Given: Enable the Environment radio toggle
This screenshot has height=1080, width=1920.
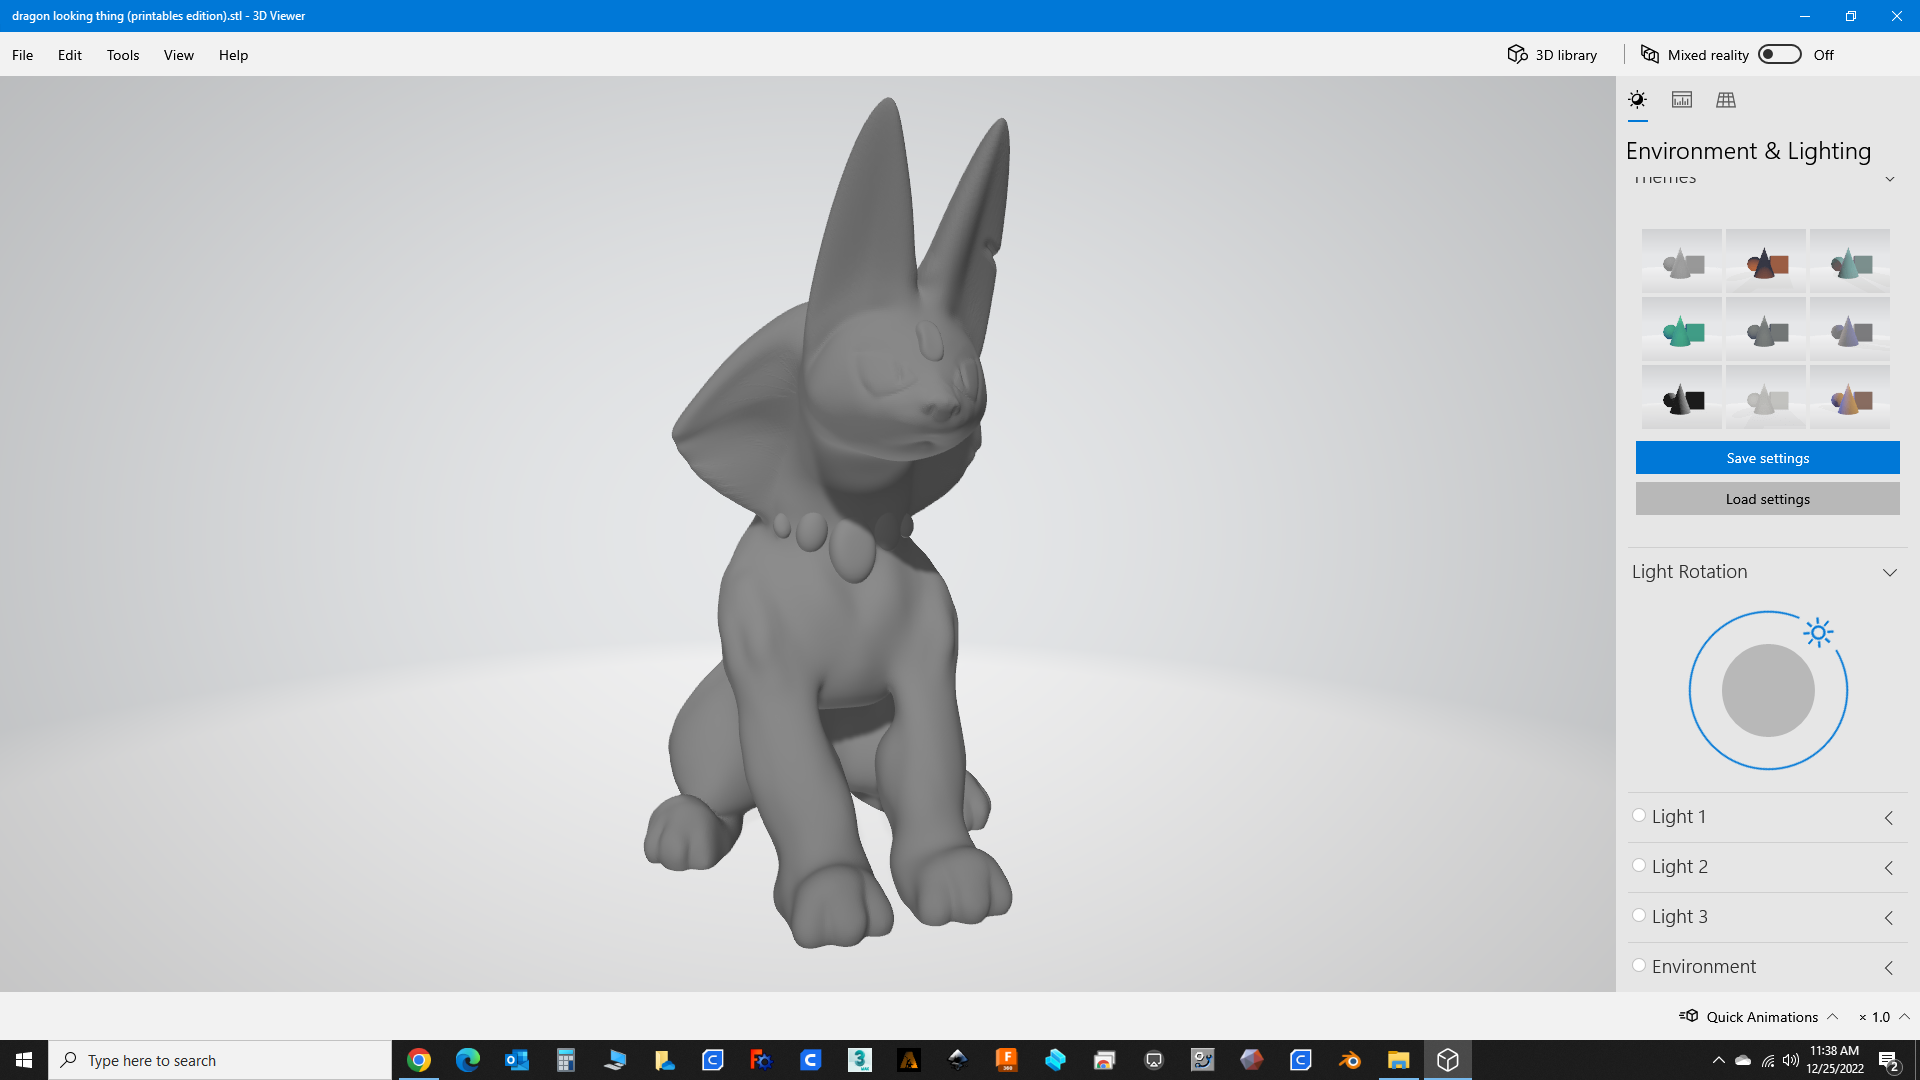Looking at the screenshot, I should tap(1639, 965).
